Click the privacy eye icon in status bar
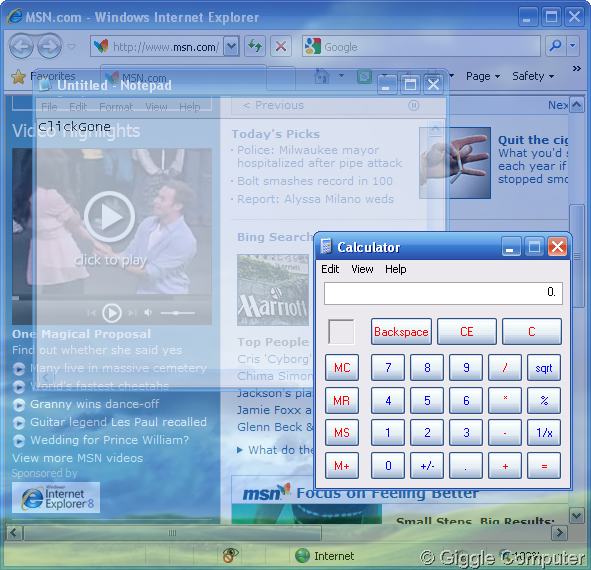Image resolution: width=591 pixels, height=570 pixels. (x=230, y=555)
